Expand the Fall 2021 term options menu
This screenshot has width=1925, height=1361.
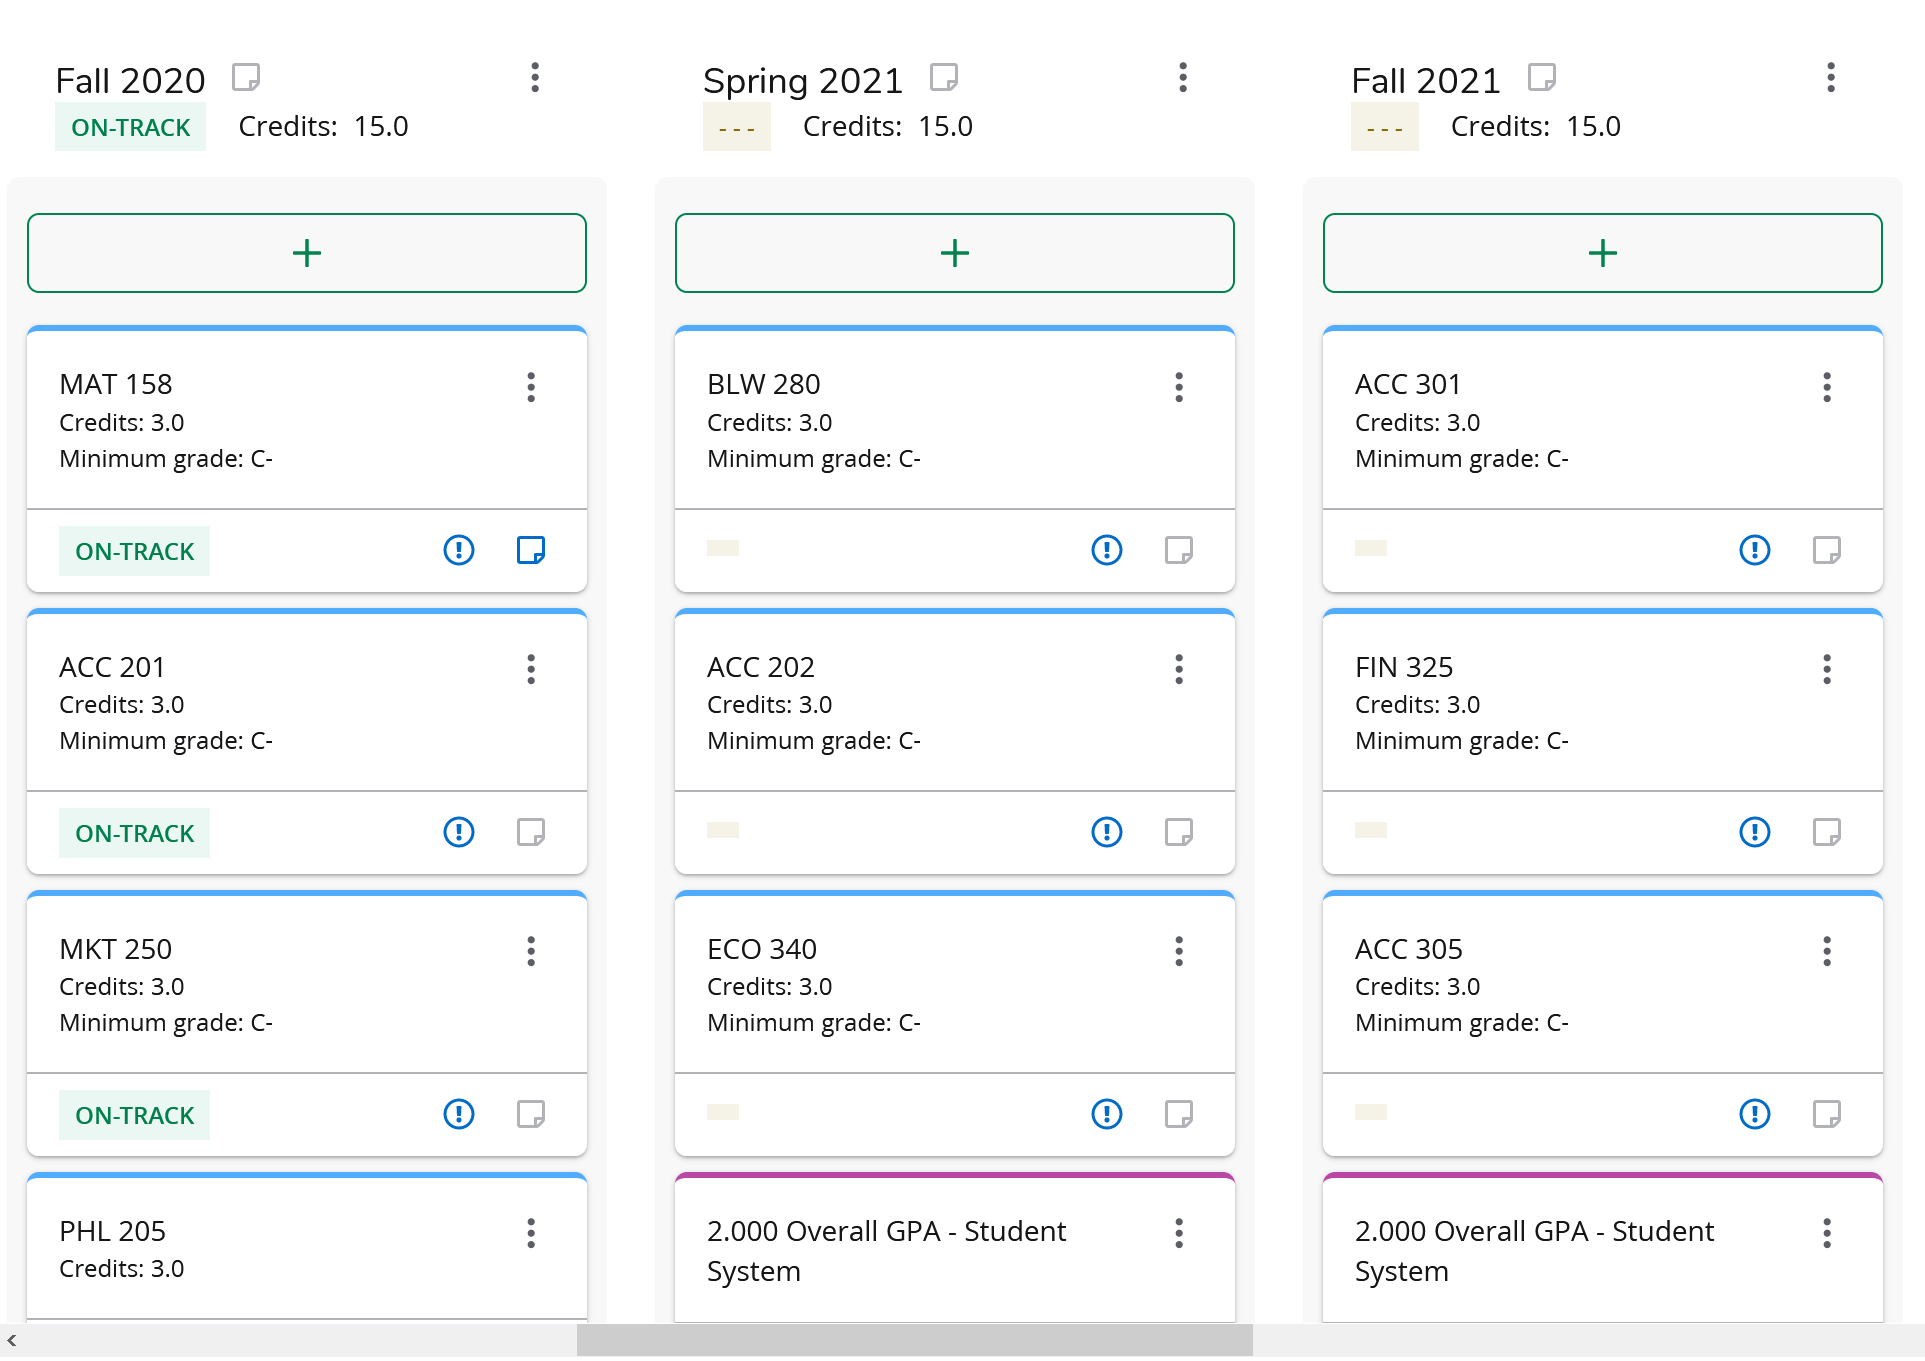(1831, 77)
